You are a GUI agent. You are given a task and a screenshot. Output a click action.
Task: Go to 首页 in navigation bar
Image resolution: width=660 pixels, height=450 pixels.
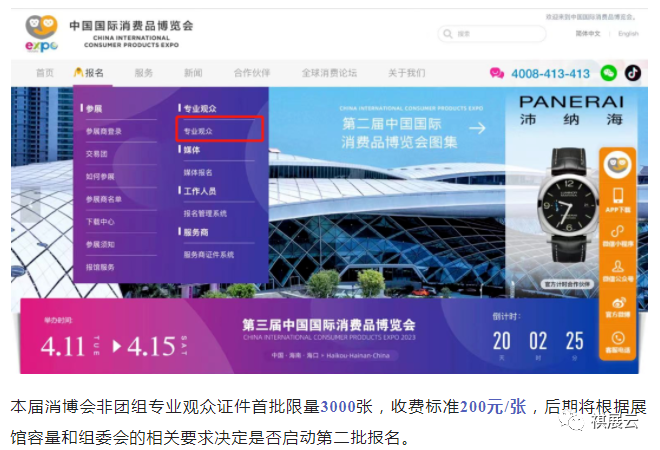click(x=45, y=73)
